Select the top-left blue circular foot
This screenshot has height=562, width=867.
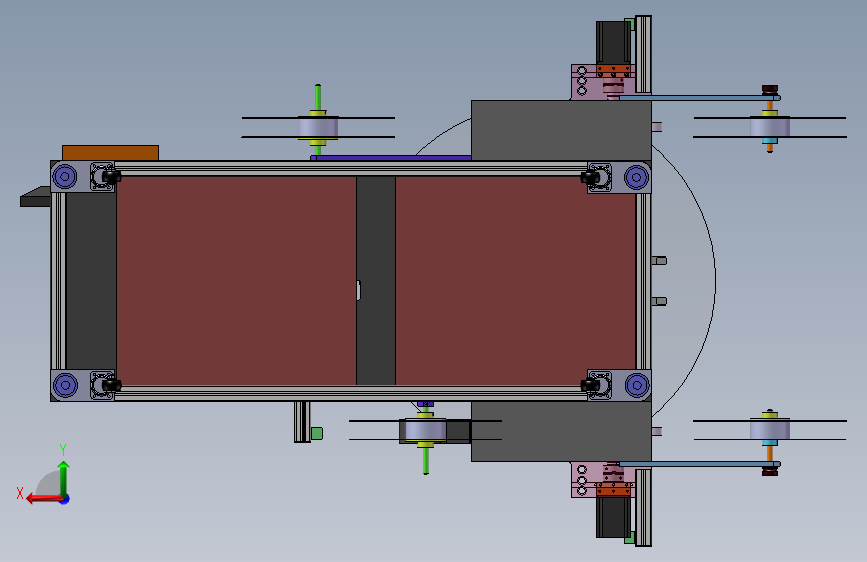[x=65, y=177]
